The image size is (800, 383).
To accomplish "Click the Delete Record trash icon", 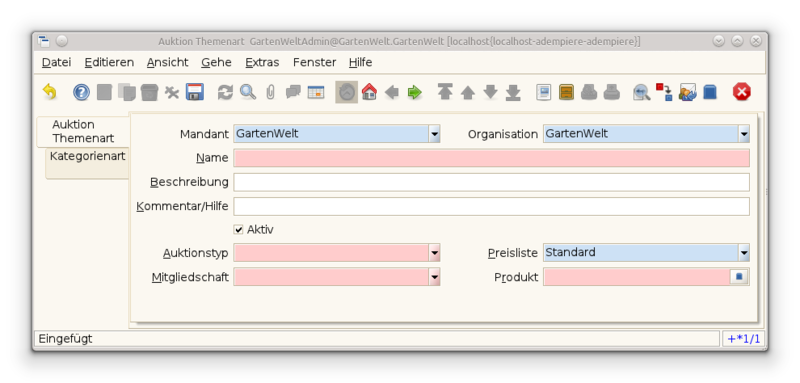I will click(x=149, y=92).
